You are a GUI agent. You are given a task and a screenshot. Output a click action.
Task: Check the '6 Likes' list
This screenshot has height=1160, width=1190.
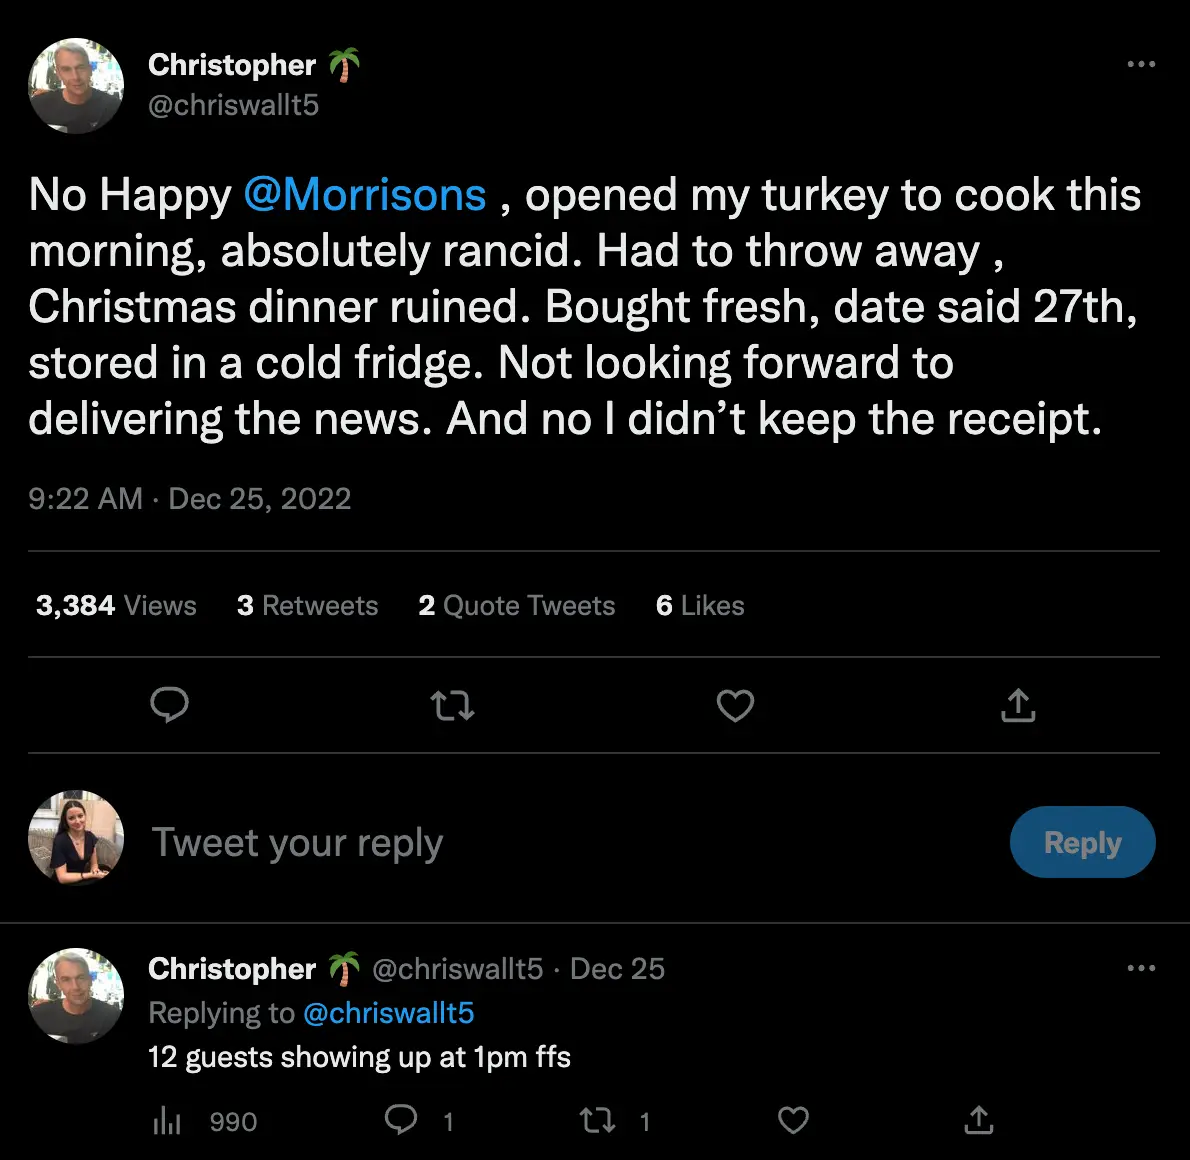tap(699, 605)
